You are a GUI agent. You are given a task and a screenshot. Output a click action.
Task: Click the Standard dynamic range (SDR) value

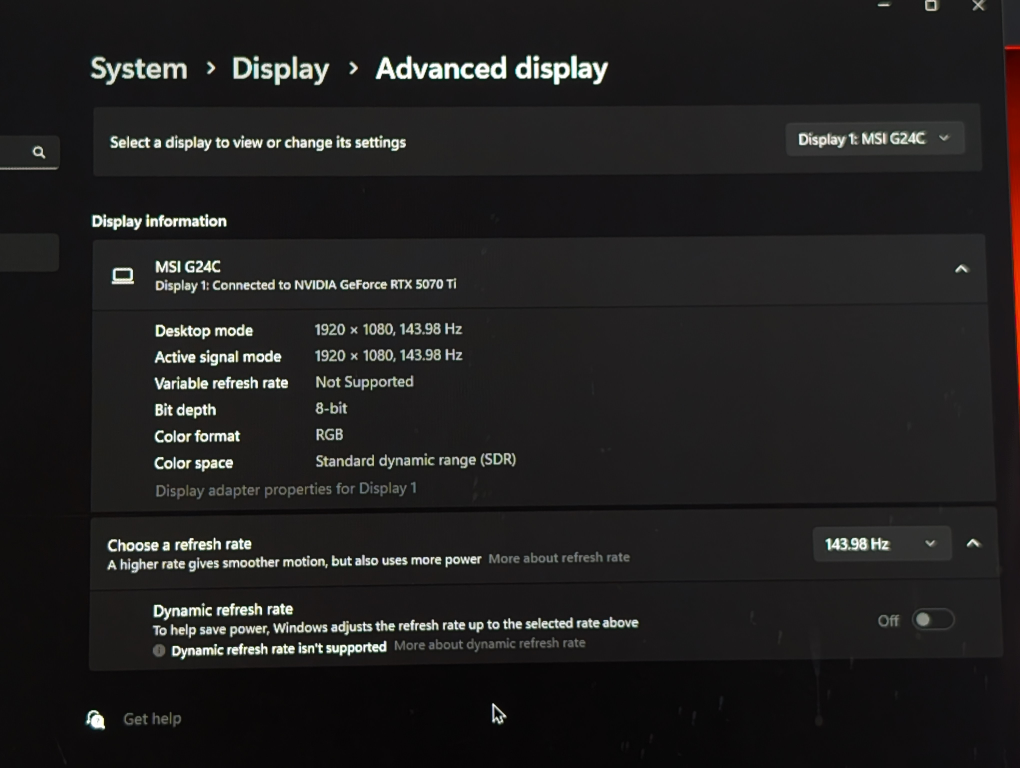coord(416,460)
